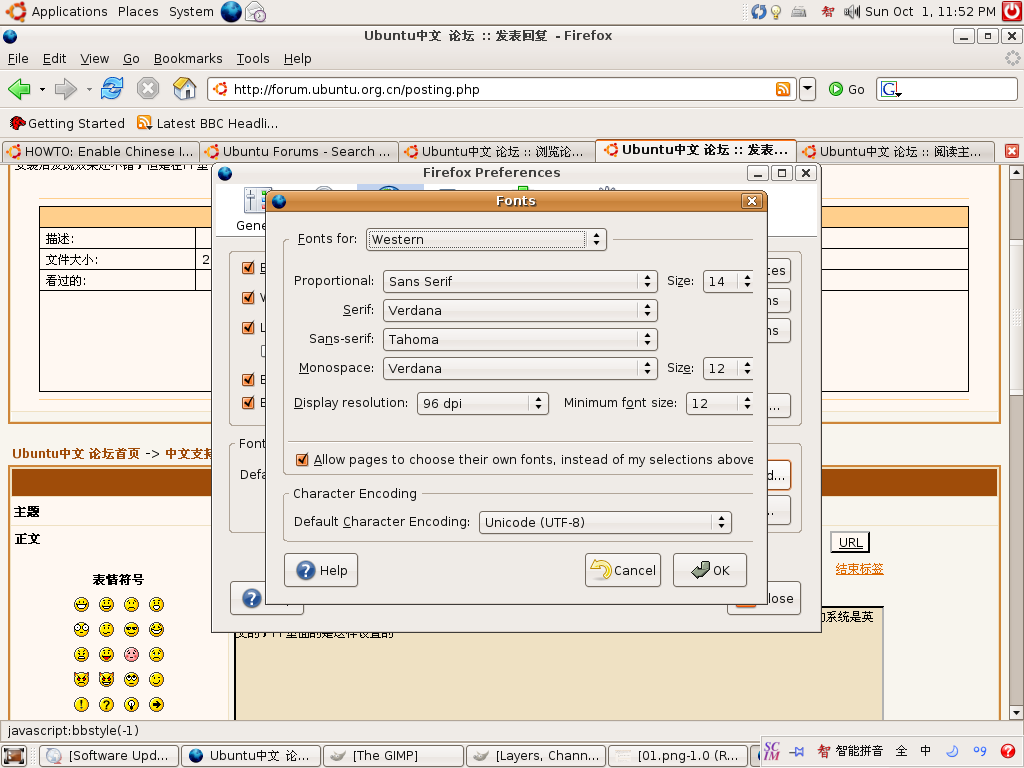This screenshot has height=768, width=1024.
Task: Click Cancel in Fonts dialog
Action: [x=623, y=570]
